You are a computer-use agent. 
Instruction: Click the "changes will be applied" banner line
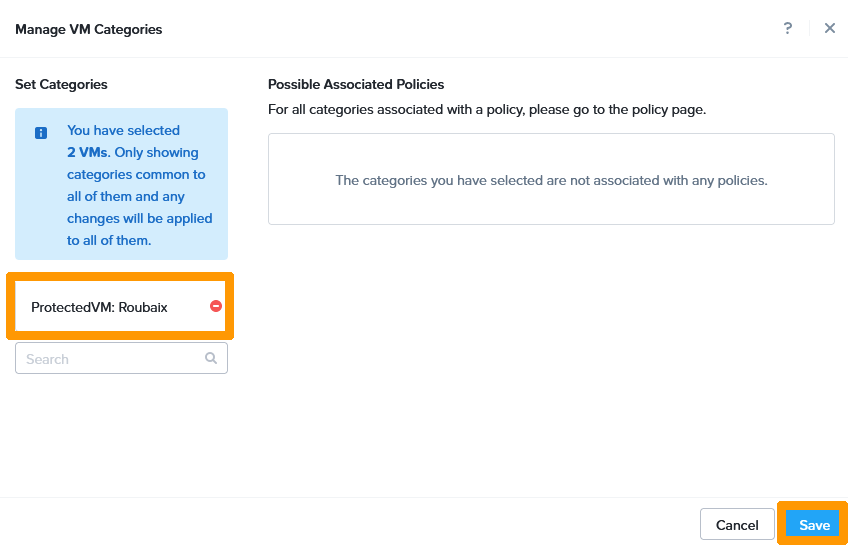coord(139,218)
